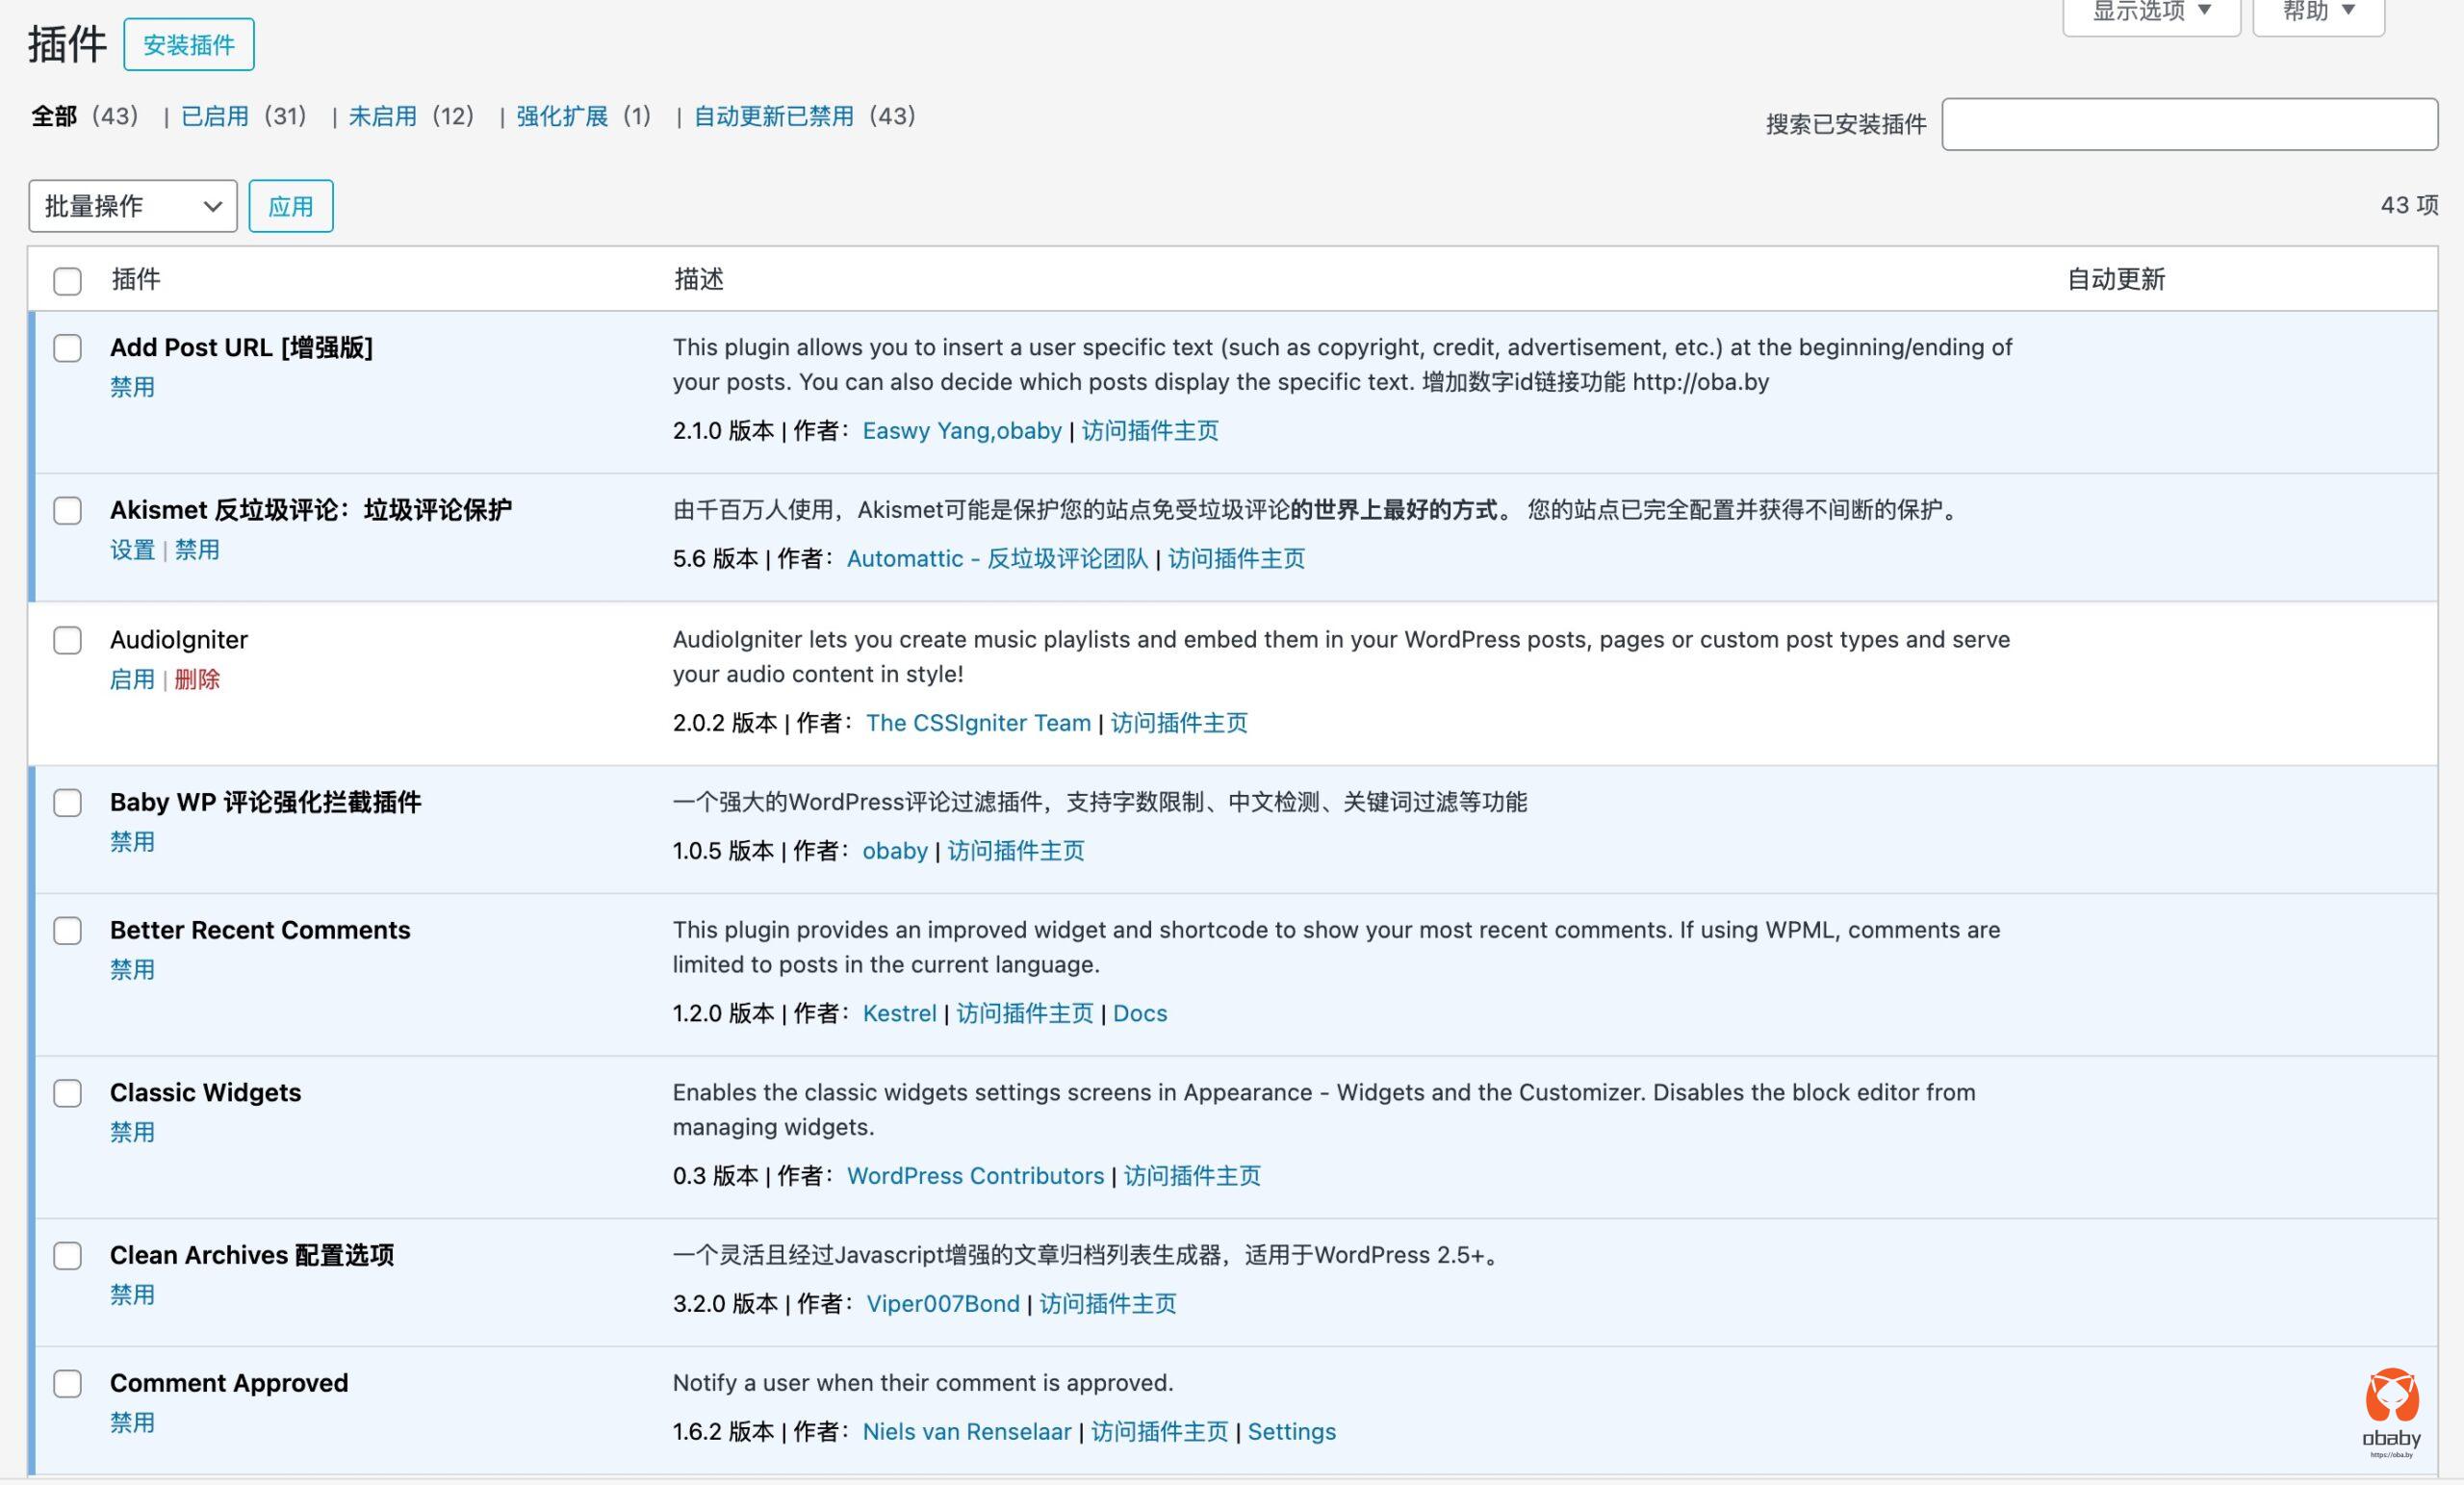Click the obaby fox logo icon
2464x1485 pixels.
pyautogui.click(x=2391, y=1396)
